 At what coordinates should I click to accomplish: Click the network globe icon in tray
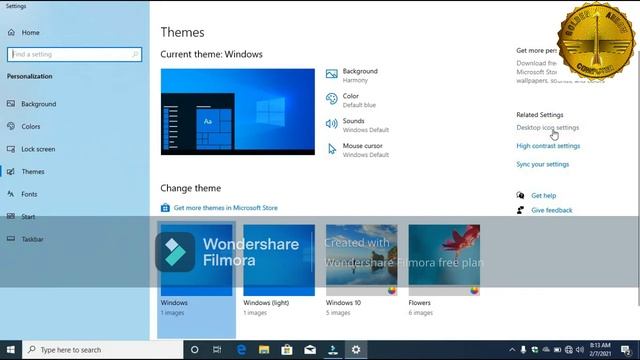coord(569,350)
